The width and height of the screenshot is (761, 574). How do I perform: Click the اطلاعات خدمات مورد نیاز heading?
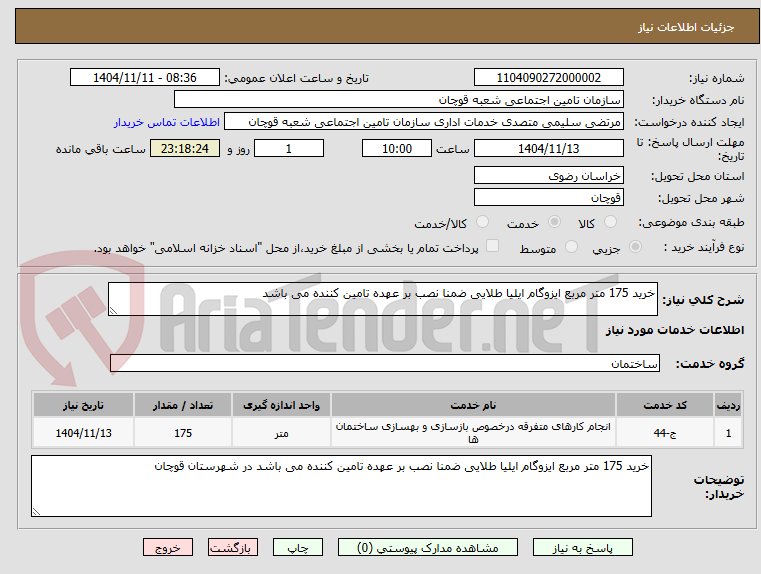click(675, 330)
